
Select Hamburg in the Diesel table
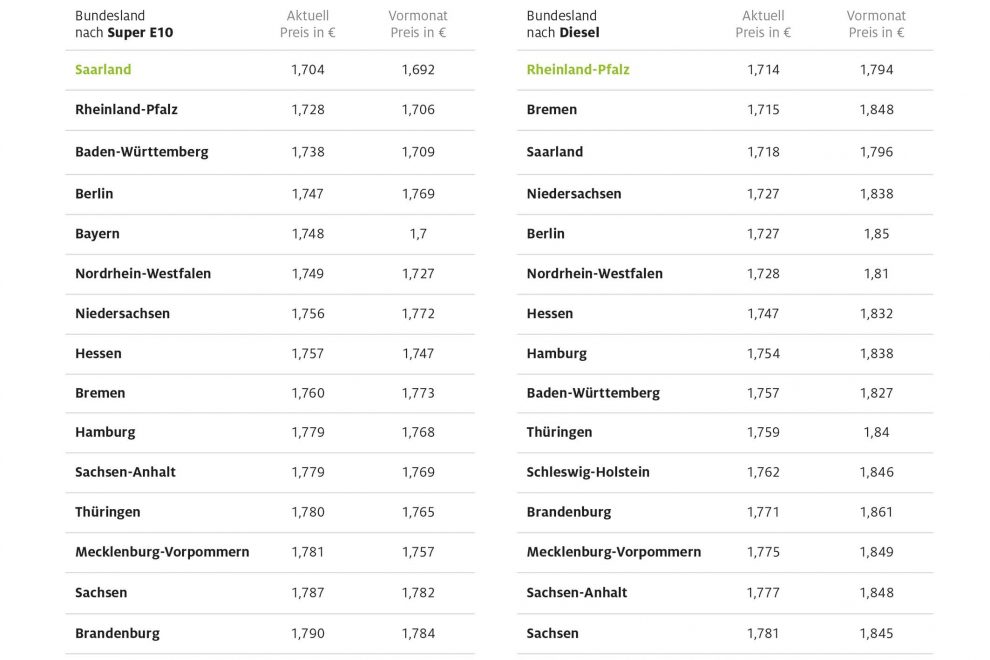pos(557,354)
